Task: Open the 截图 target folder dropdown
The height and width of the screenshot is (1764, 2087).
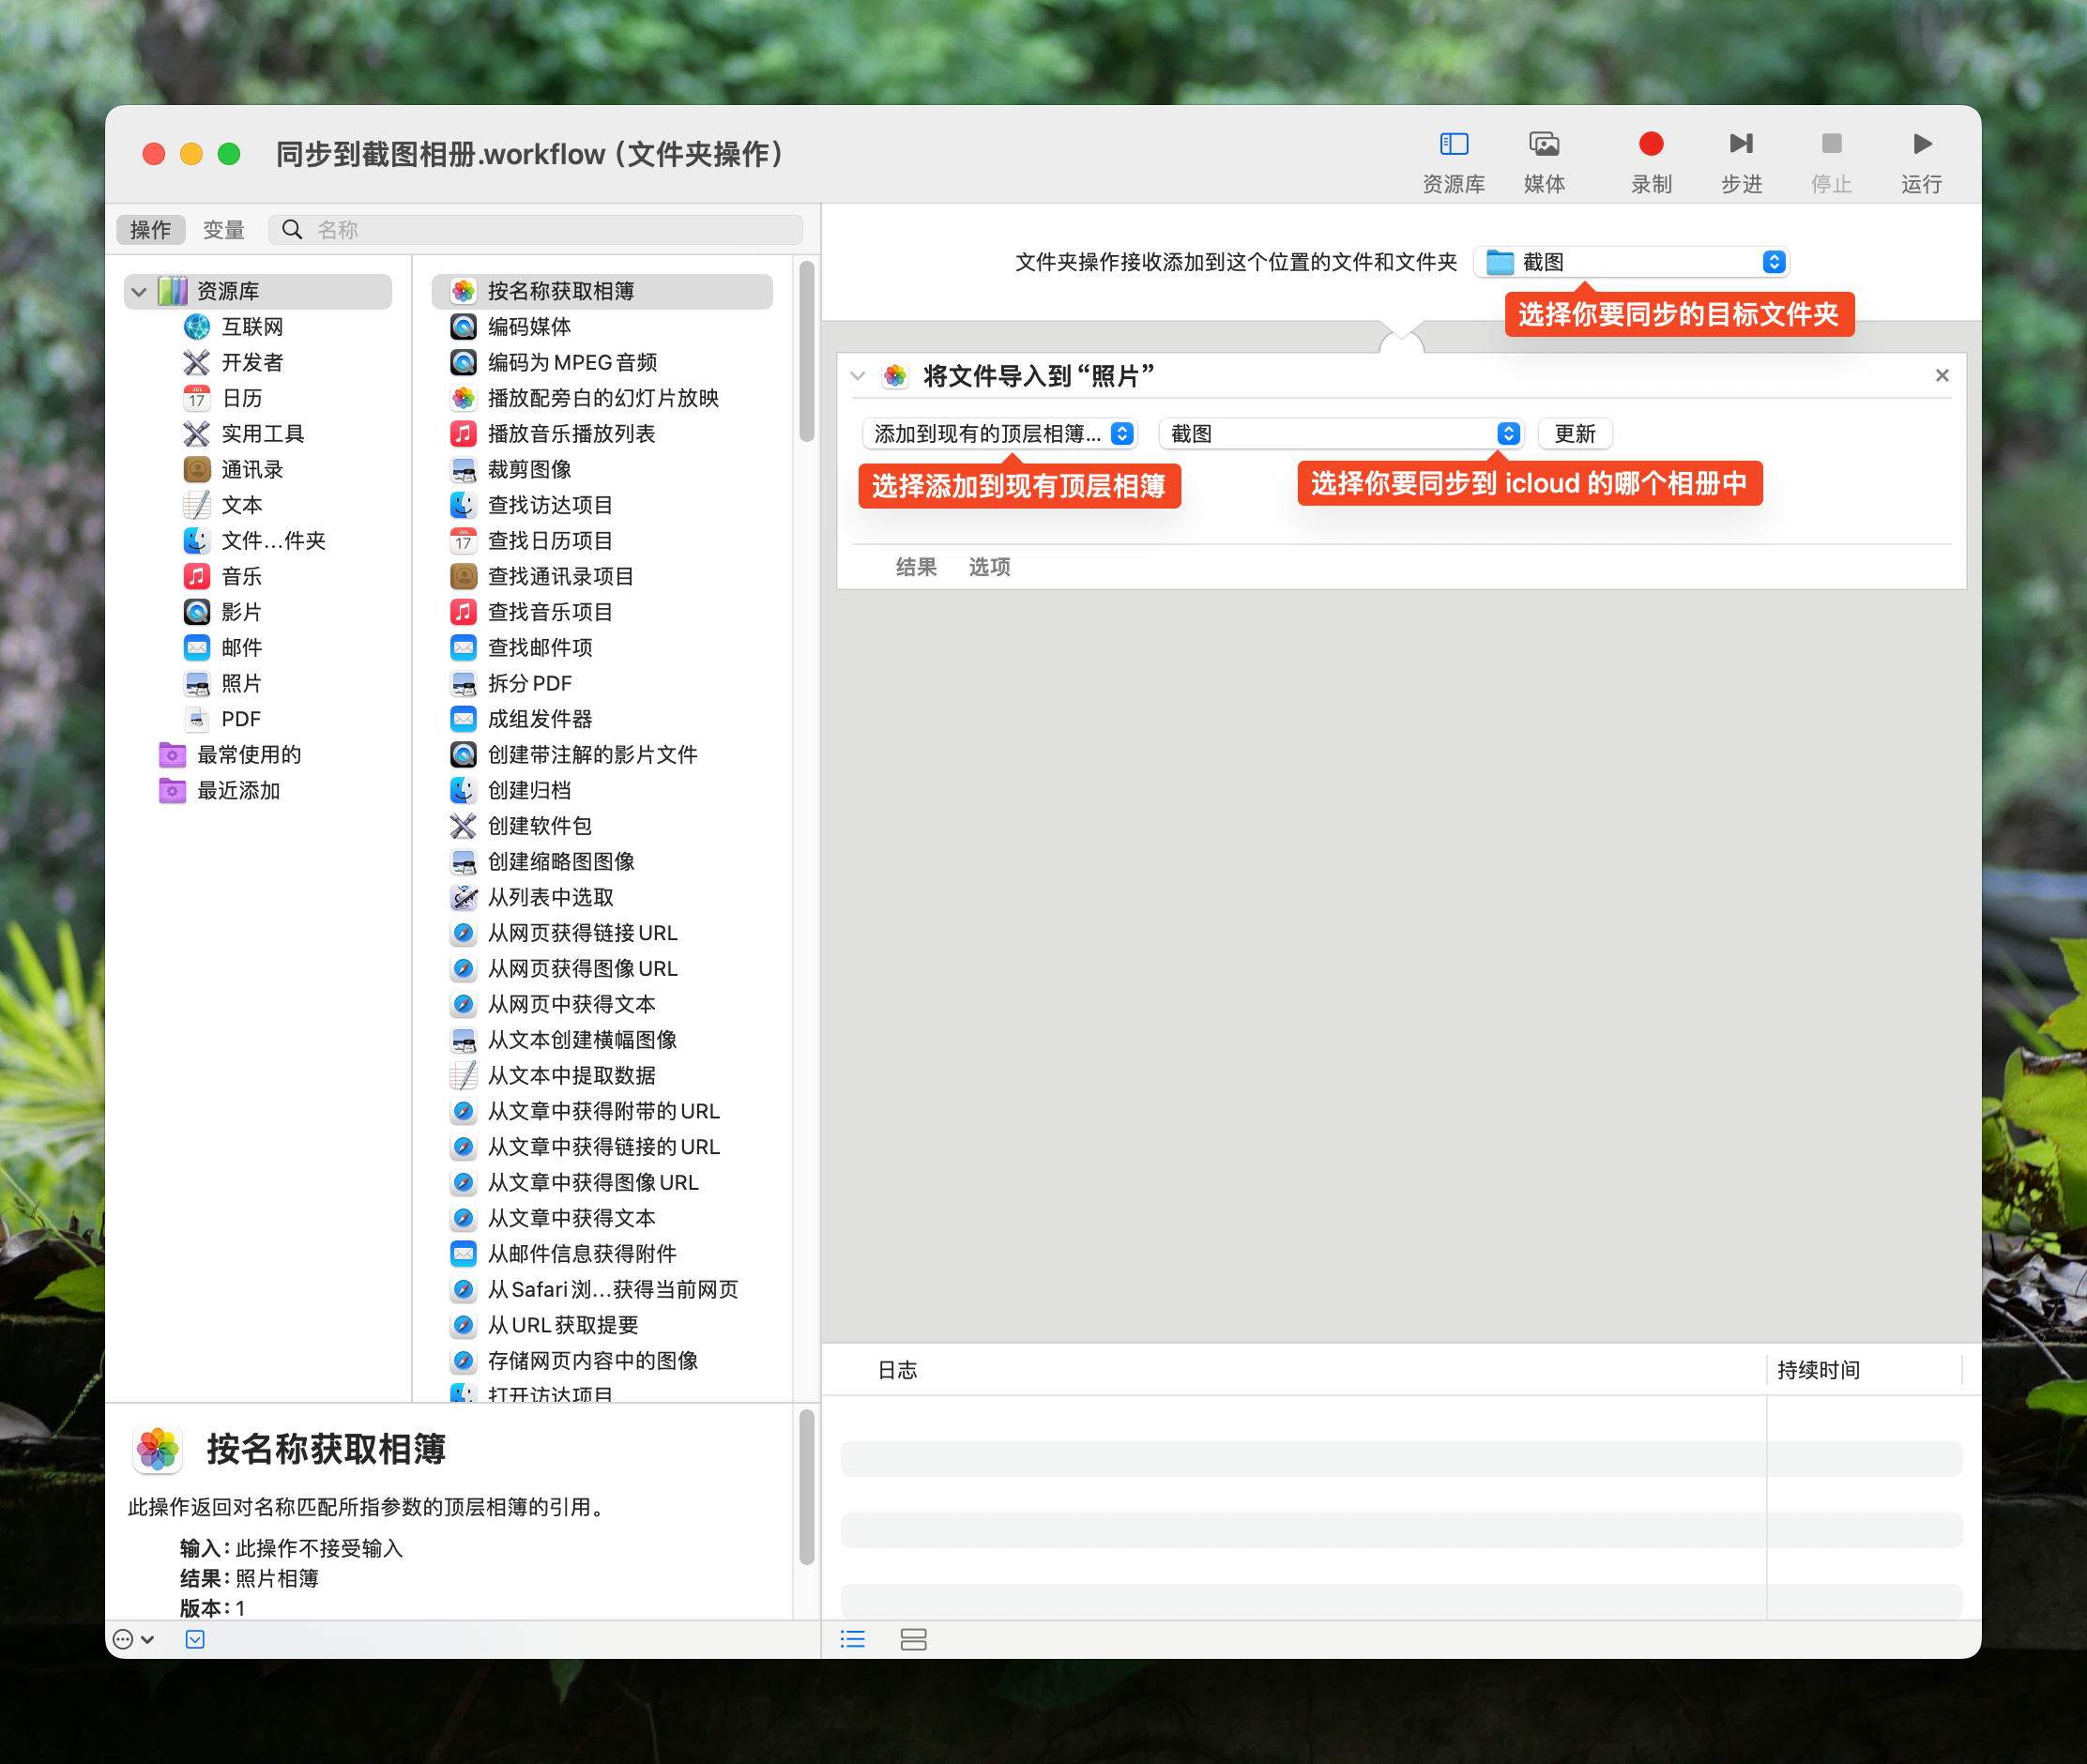Action: [1631, 262]
